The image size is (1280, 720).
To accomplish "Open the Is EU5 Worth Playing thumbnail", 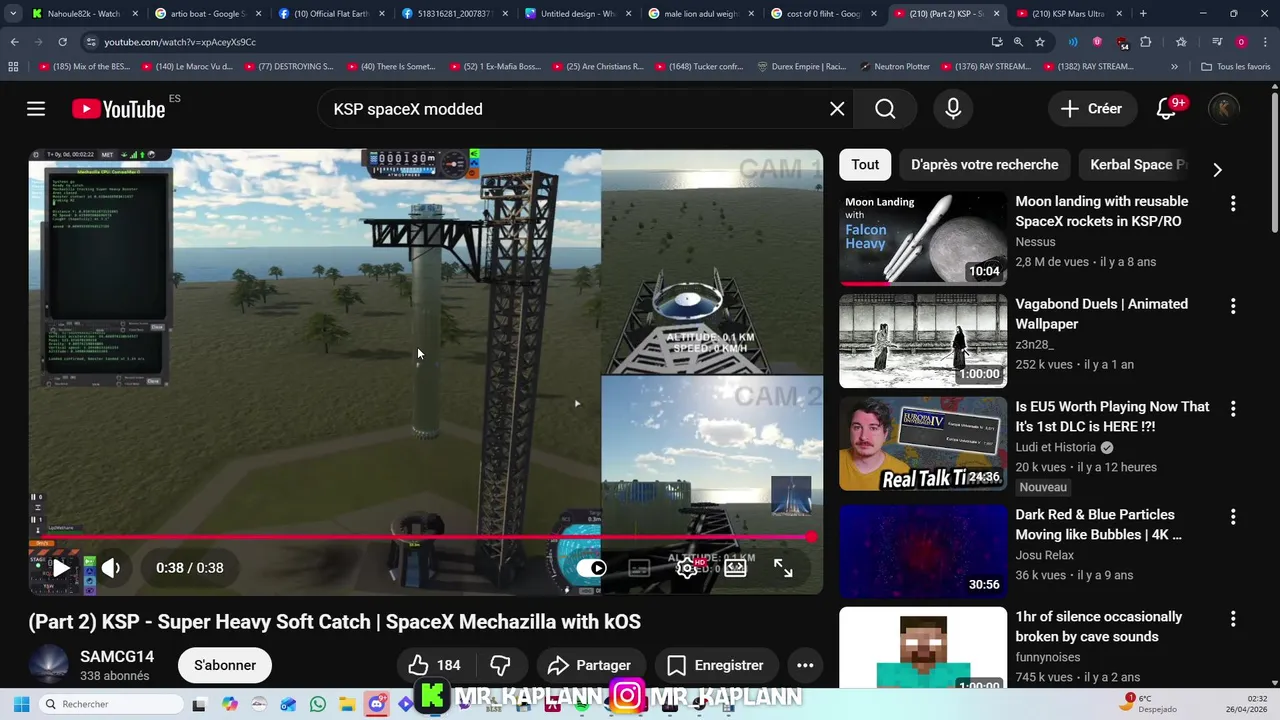I will pyautogui.click(x=923, y=443).
